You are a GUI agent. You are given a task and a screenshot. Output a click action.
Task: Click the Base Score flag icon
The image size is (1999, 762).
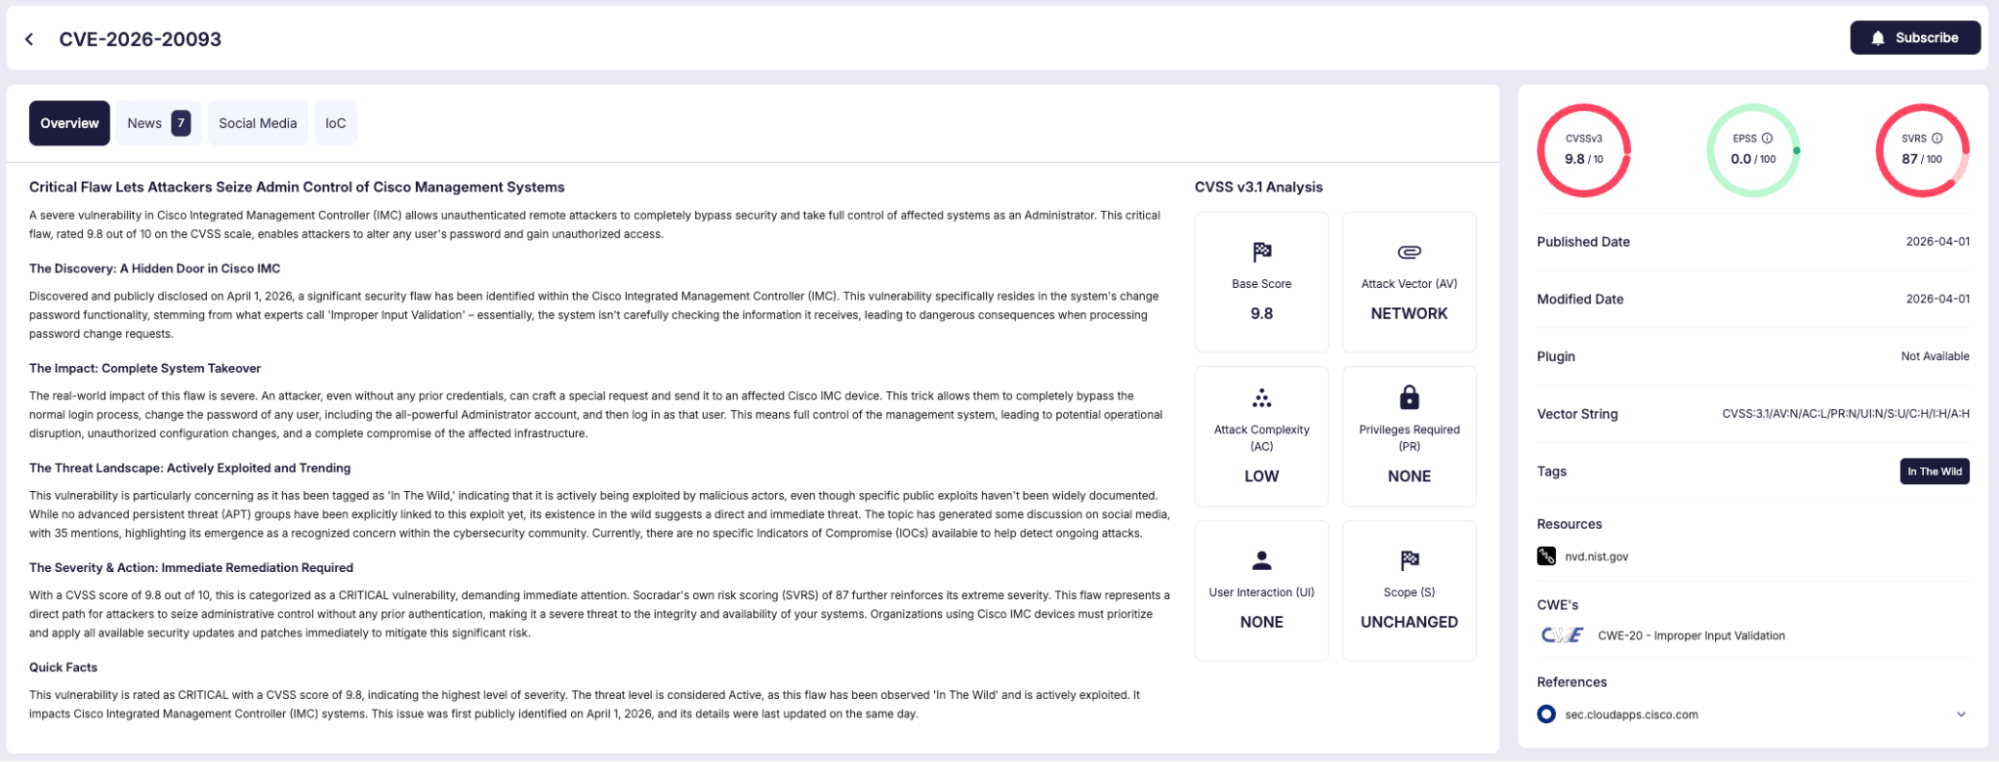(x=1261, y=251)
